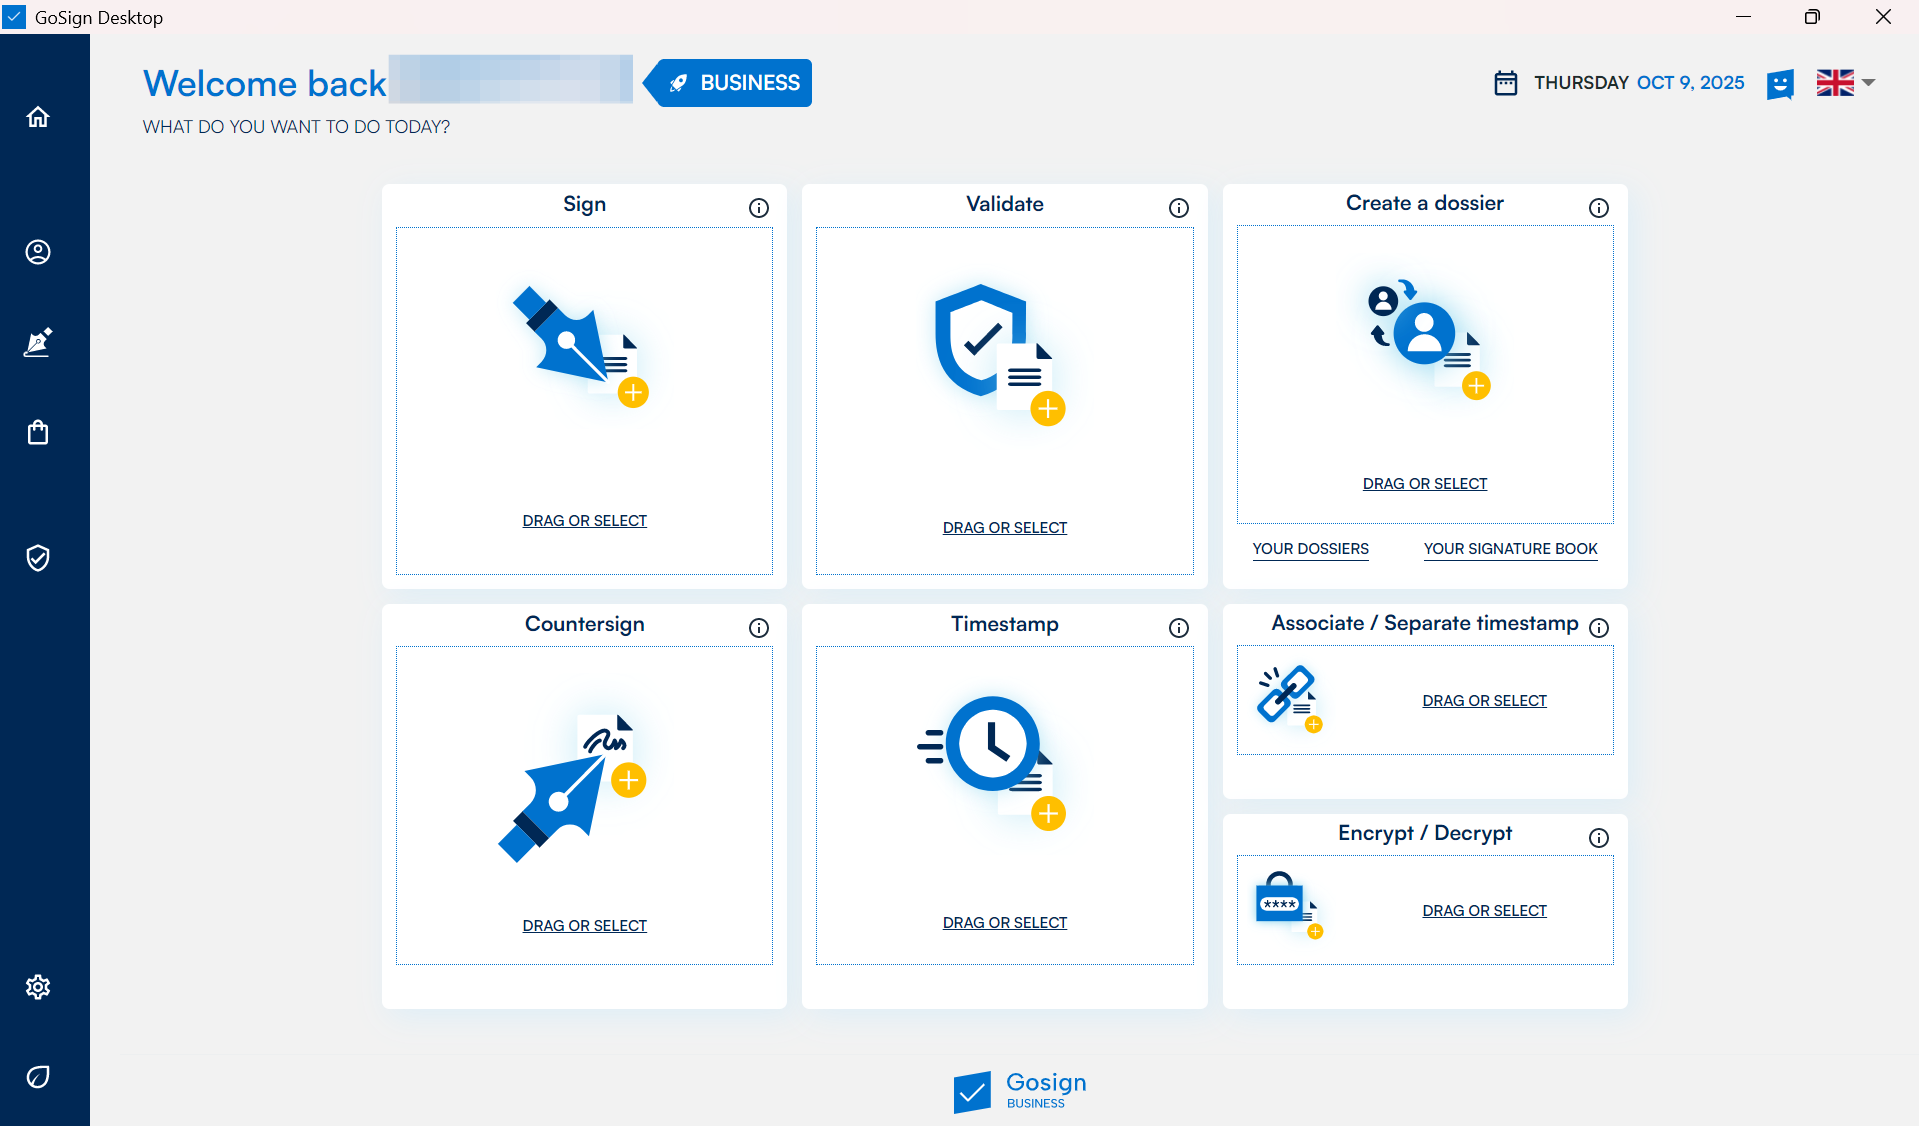1919x1126 pixels.
Task: Open Settings gear in the sidebar
Action: 38,987
